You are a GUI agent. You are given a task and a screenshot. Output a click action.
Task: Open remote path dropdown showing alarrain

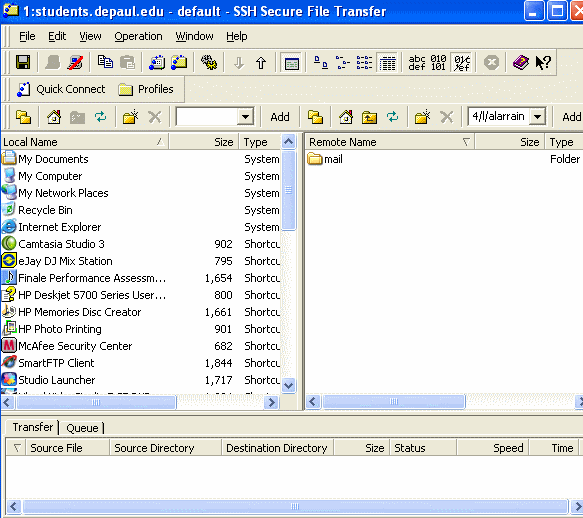537,117
